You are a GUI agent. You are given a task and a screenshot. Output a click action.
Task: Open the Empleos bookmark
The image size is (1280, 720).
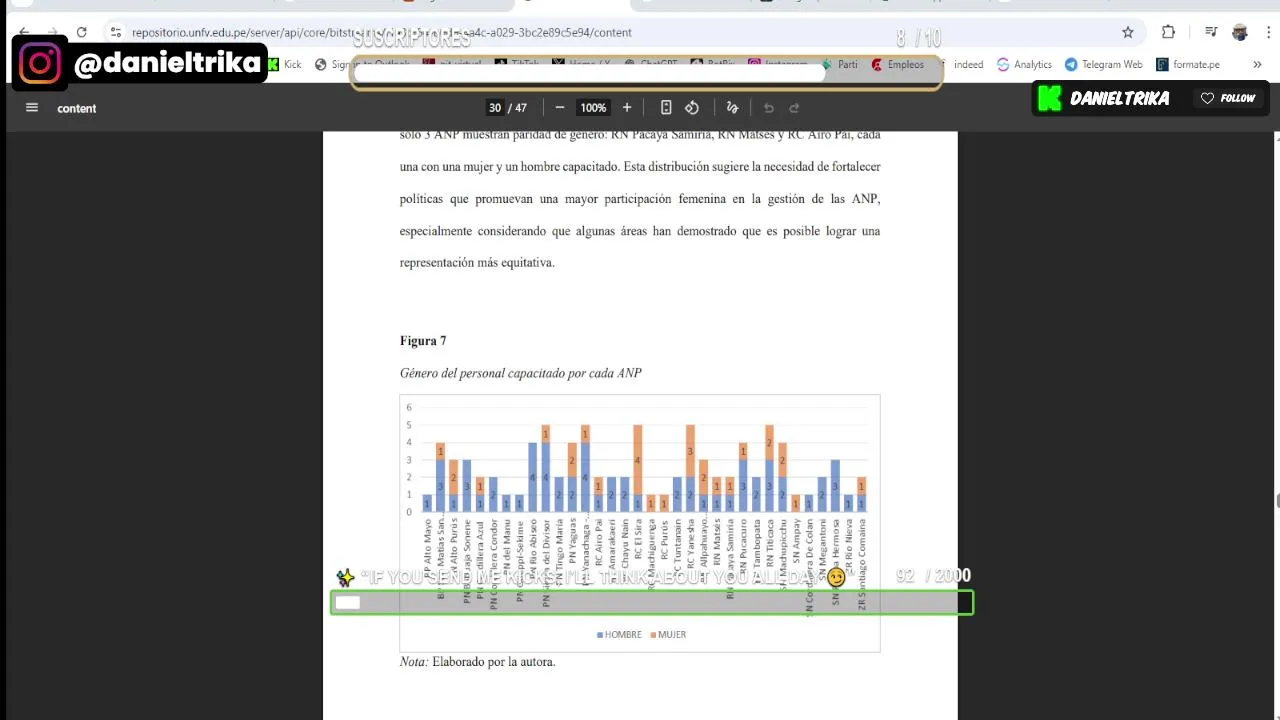point(898,64)
